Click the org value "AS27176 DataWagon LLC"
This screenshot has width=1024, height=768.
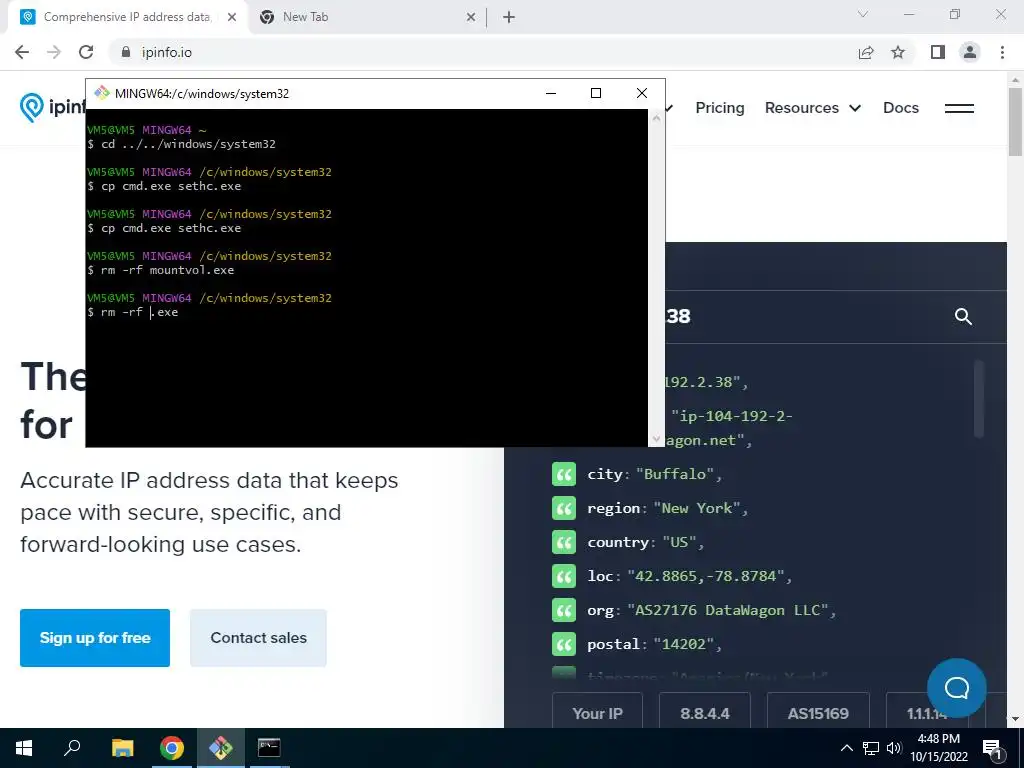[728, 610]
